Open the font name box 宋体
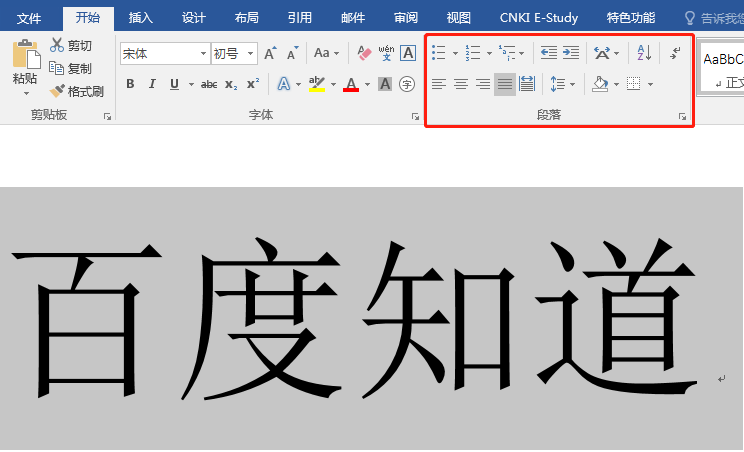744x452 pixels. coord(165,54)
